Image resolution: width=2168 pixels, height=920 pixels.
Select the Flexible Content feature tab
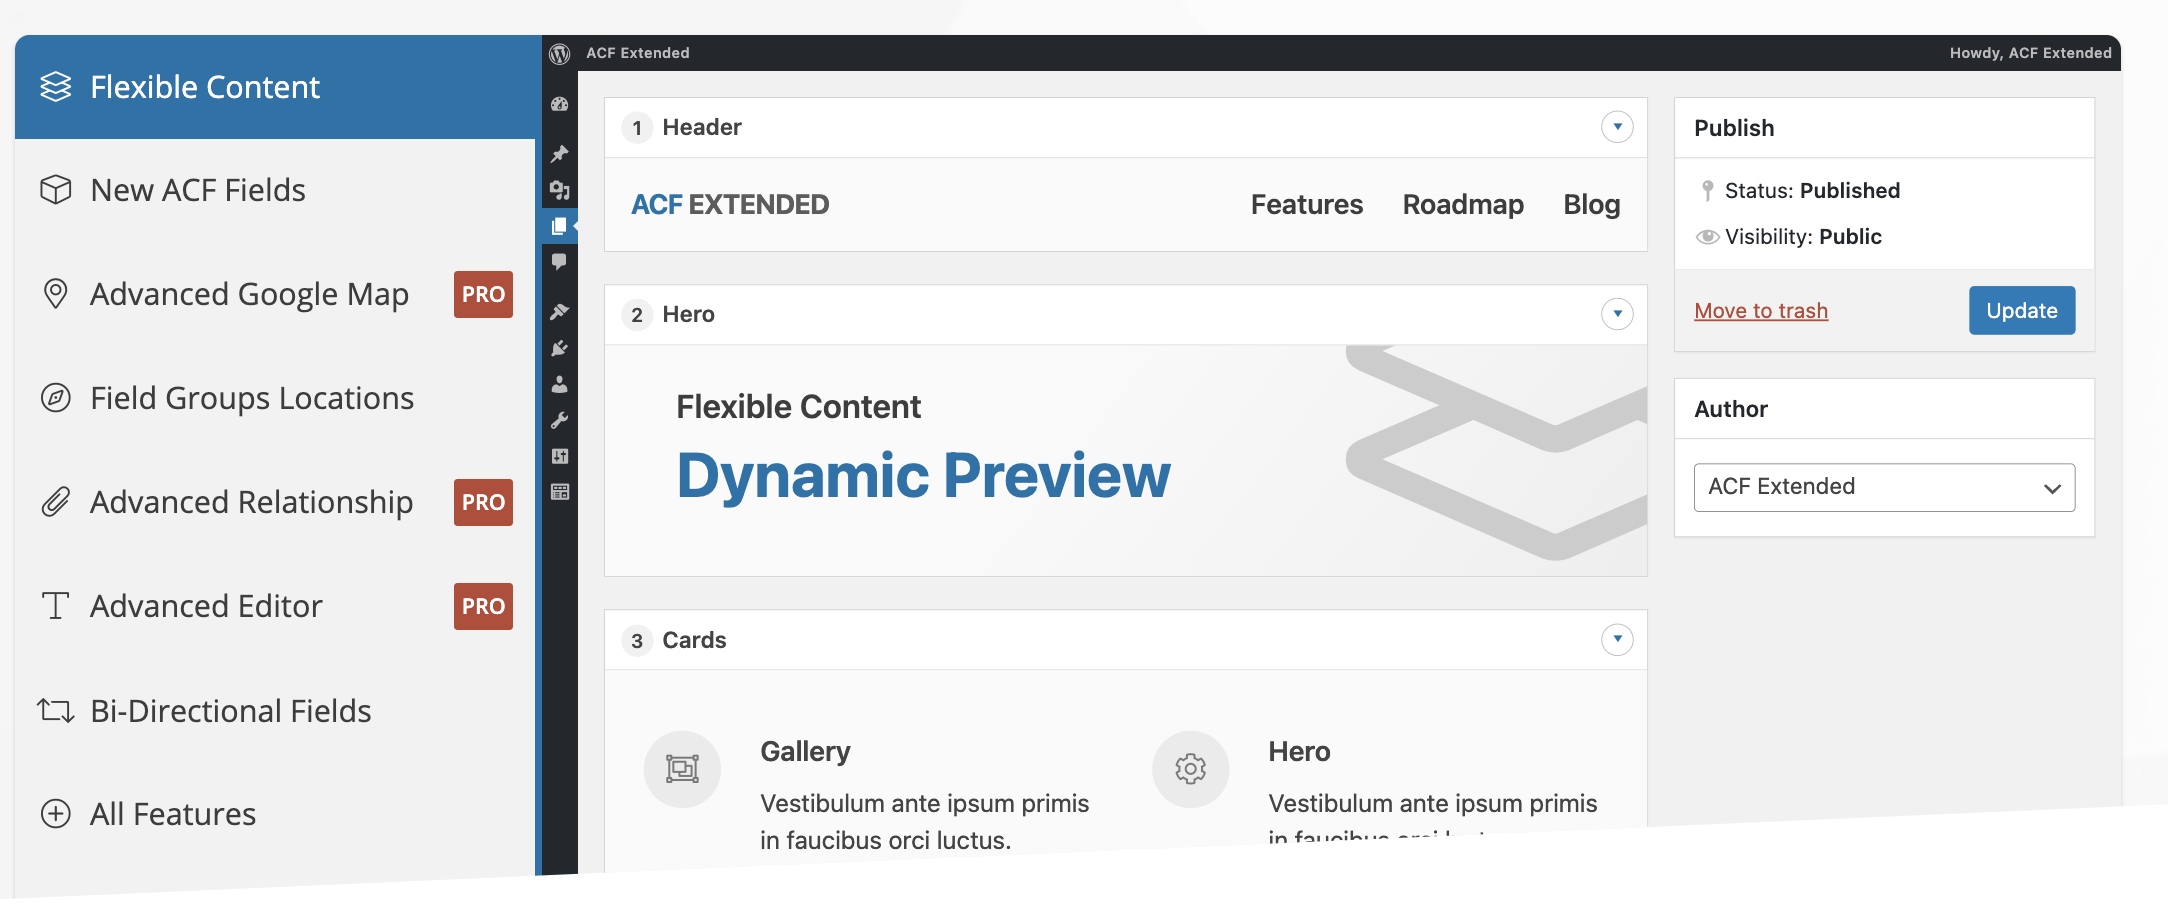[205, 87]
